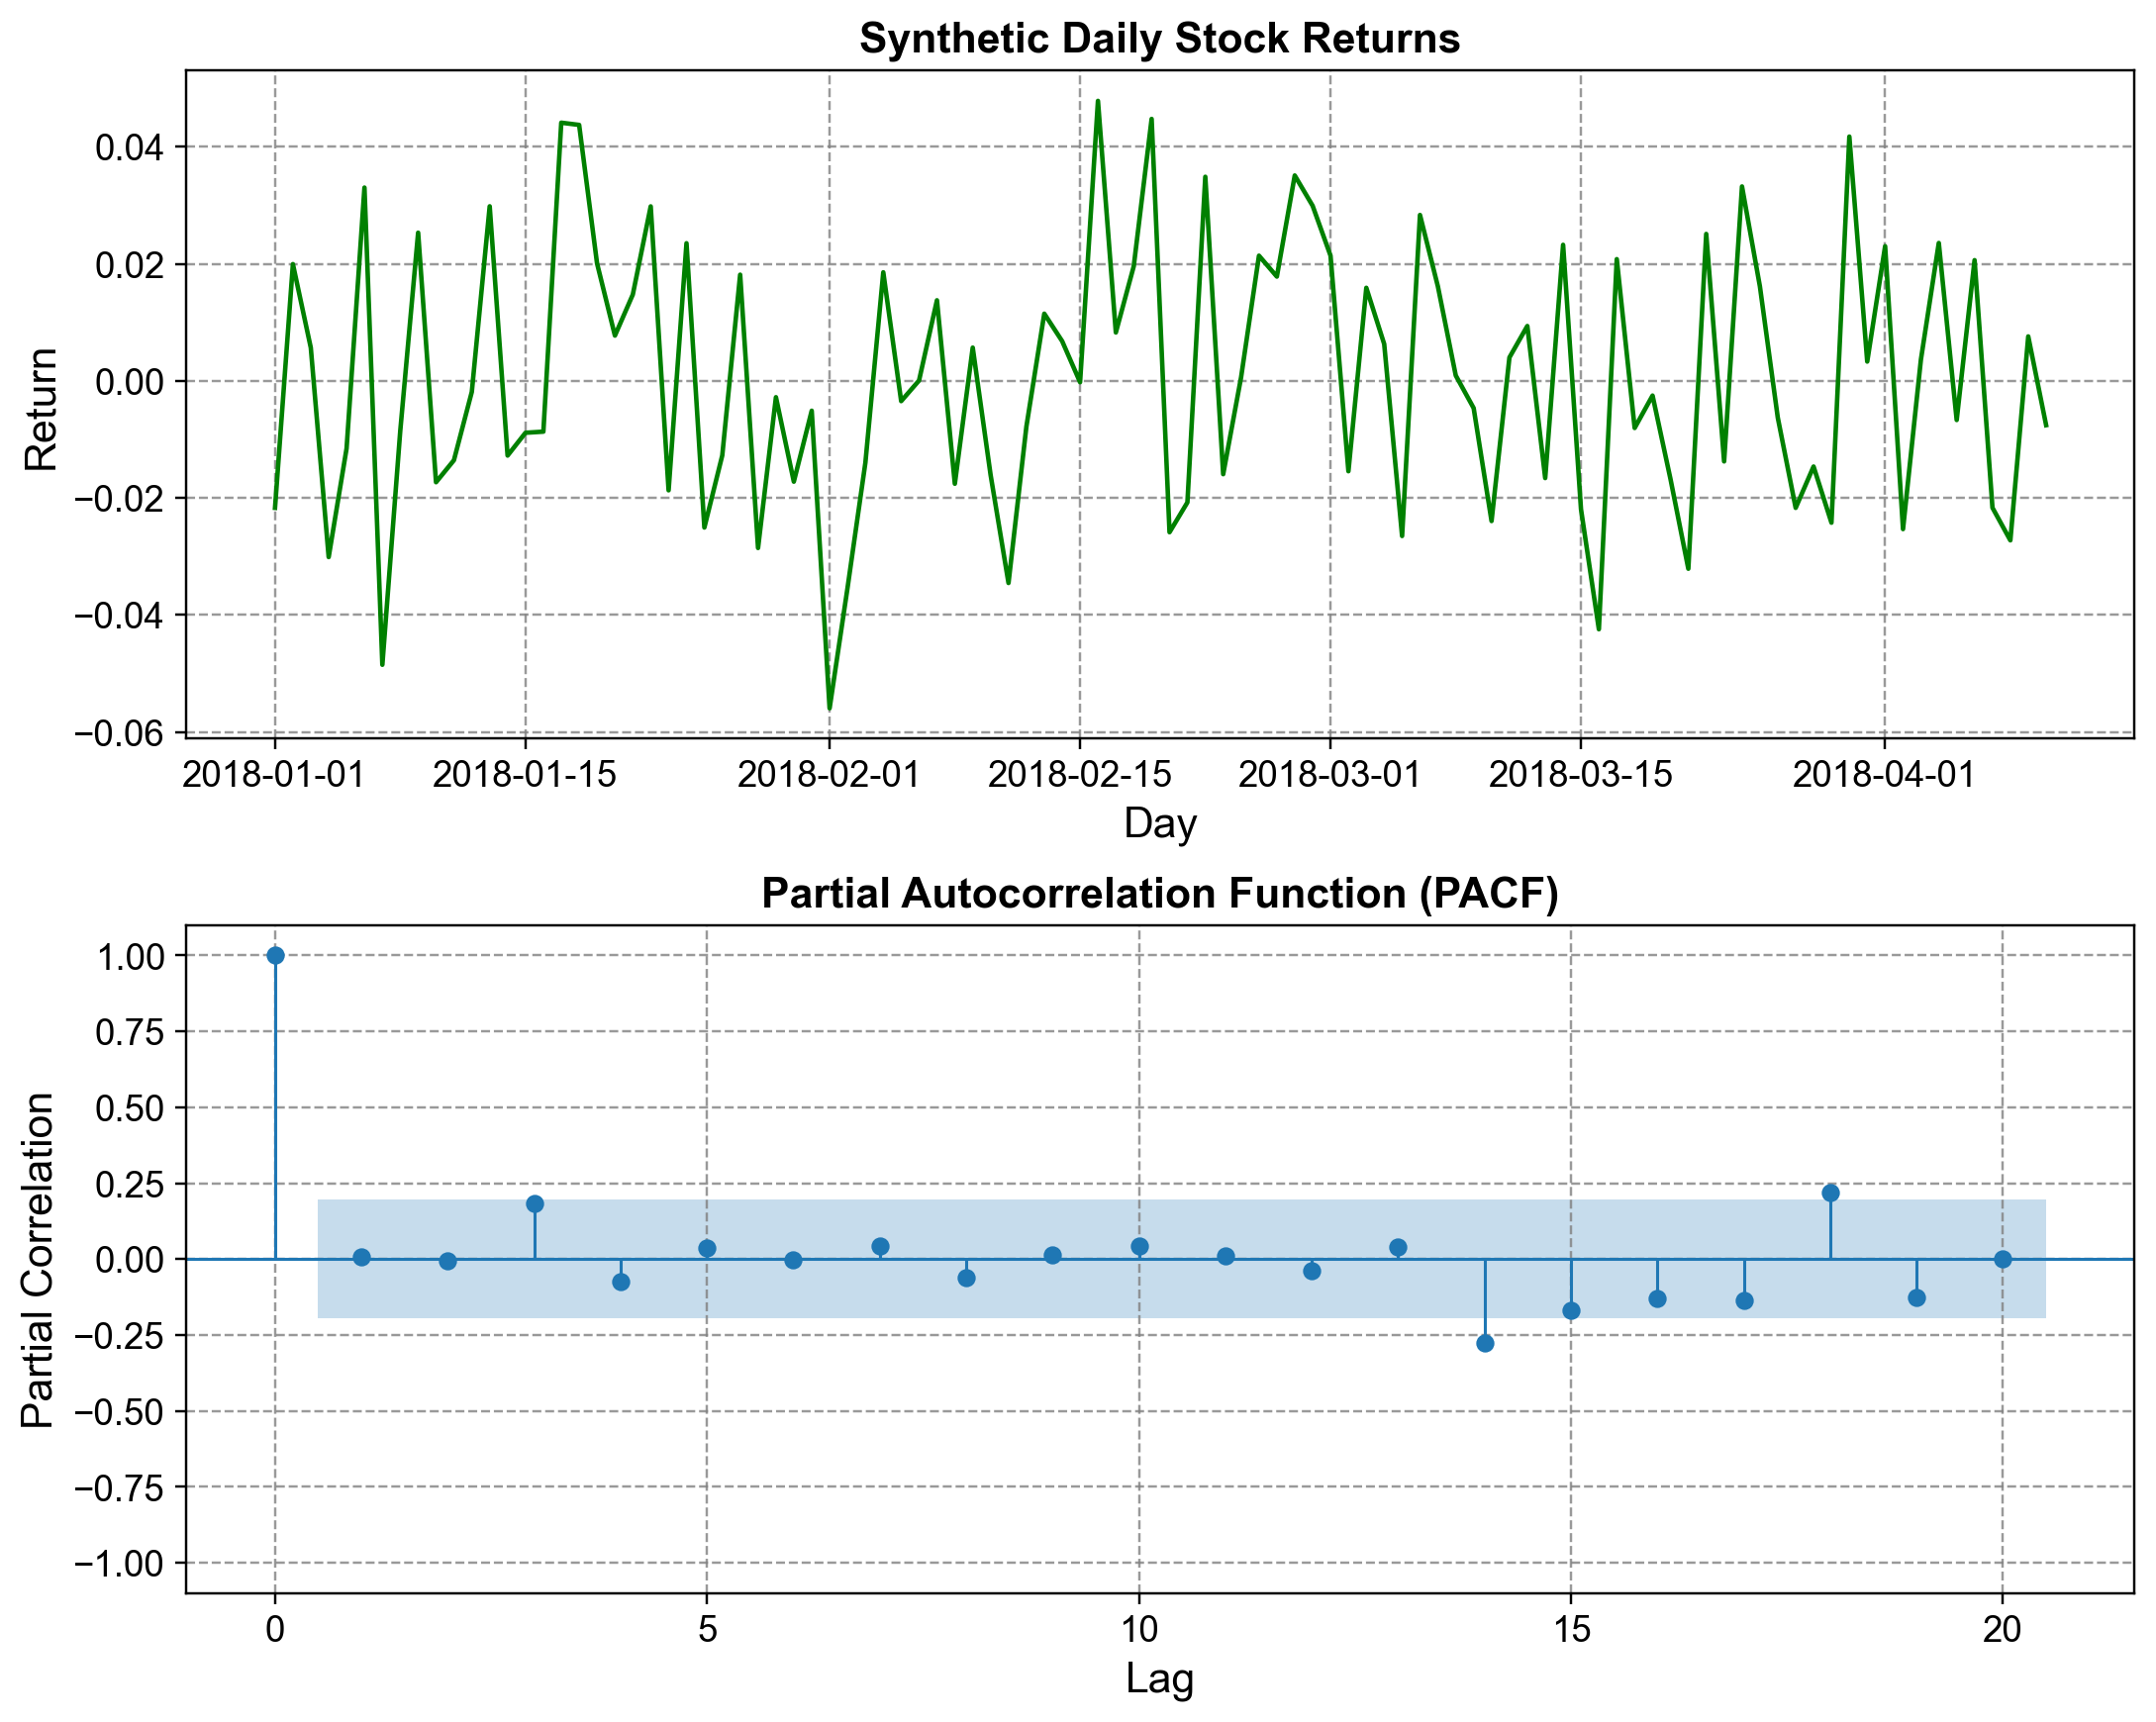Screen dimensions: 2156x1722
Task: Click the 'Day' x-axis label
Action: click(x=1159, y=823)
